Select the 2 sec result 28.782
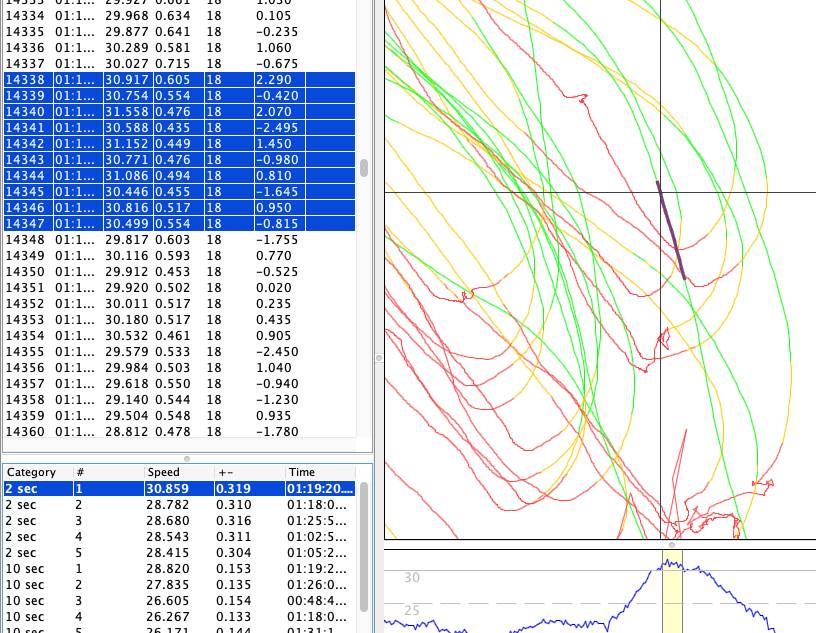Image resolution: width=816 pixels, height=633 pixels. point(180,505)
